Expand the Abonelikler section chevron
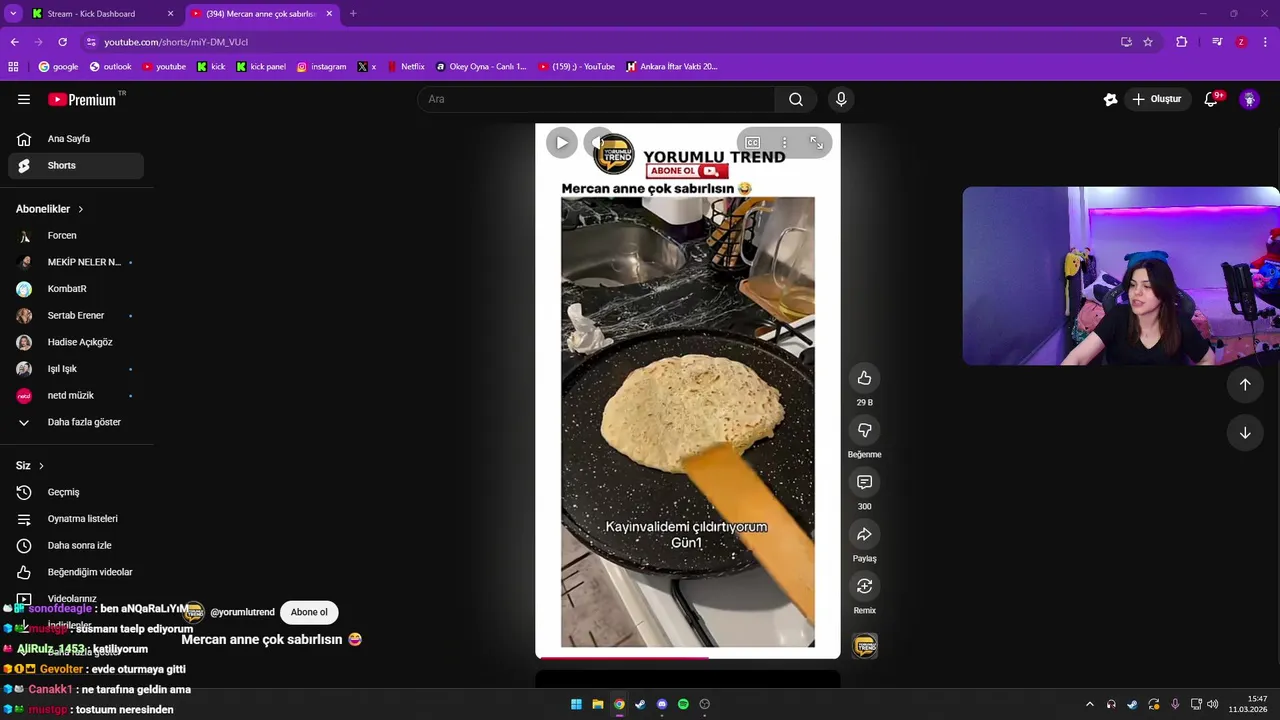 coord(80,209)
